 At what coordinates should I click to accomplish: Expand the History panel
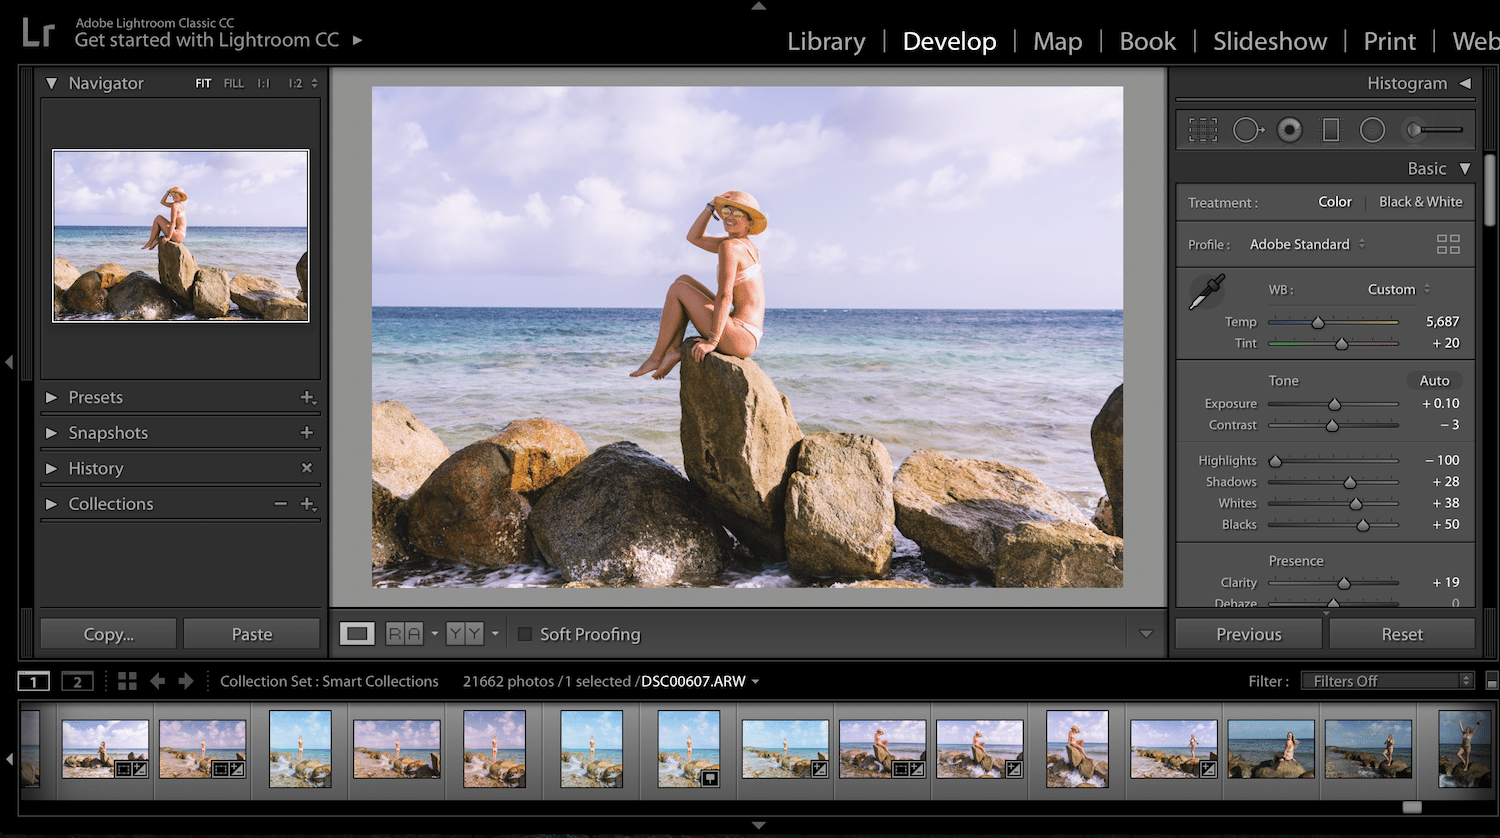point(96,468)
